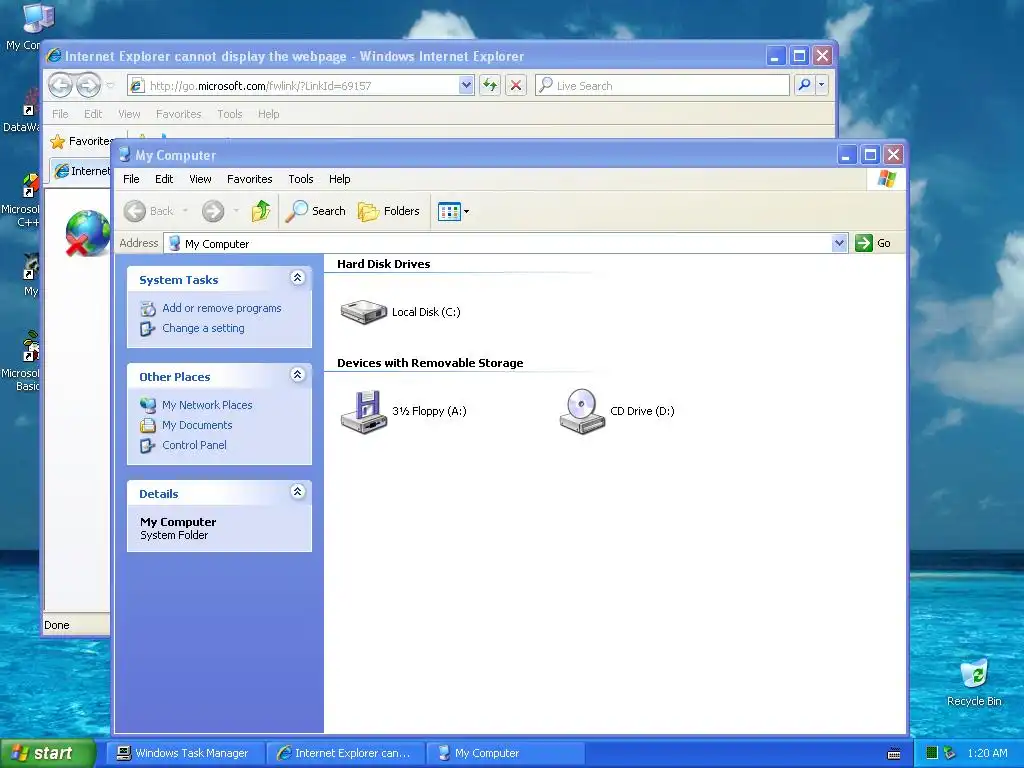Click the Live Search magnifier button
This screenshot has height=768, width=1024.
click(x=805, y=86)
